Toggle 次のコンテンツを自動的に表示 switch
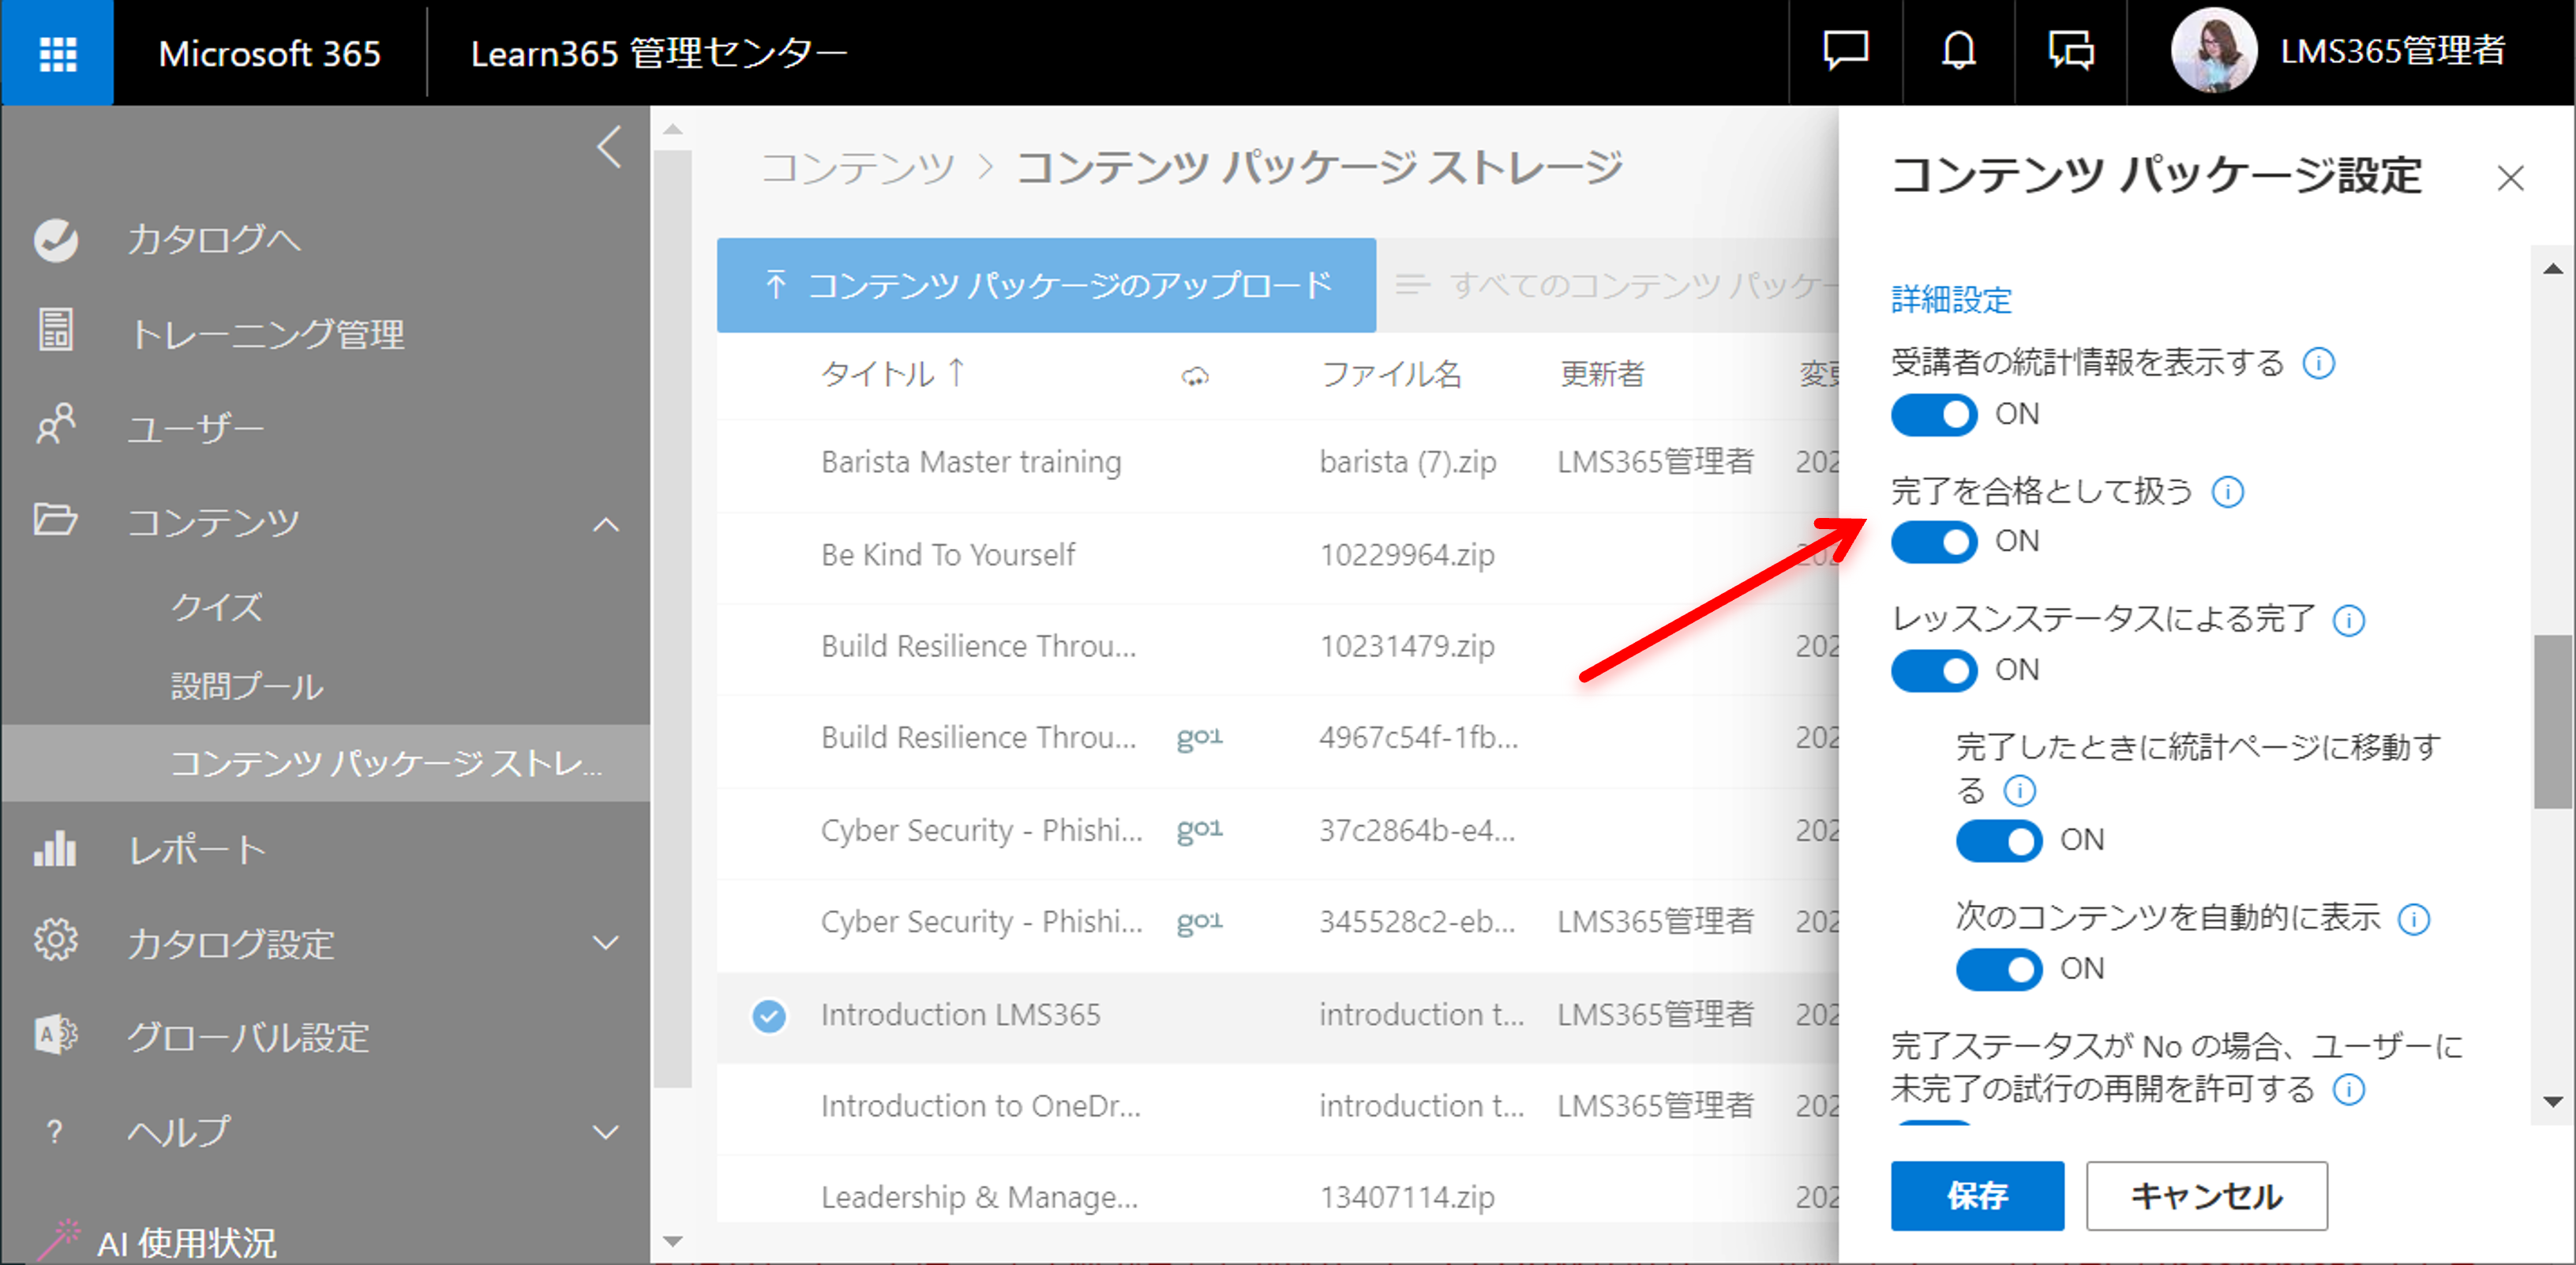Image resolution: width=2576 pixels, height=1265 pixels. coord(1999,970)
